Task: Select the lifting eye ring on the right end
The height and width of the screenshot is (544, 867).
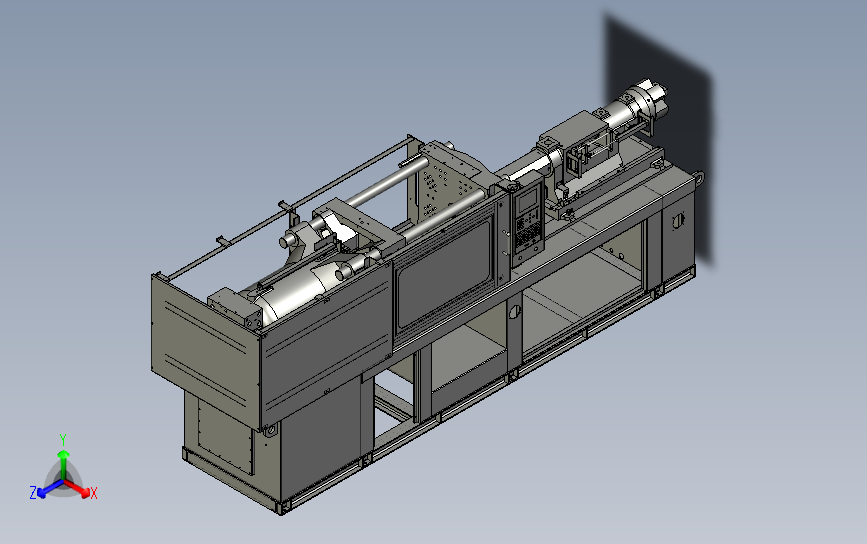Action: click(699, 177)
